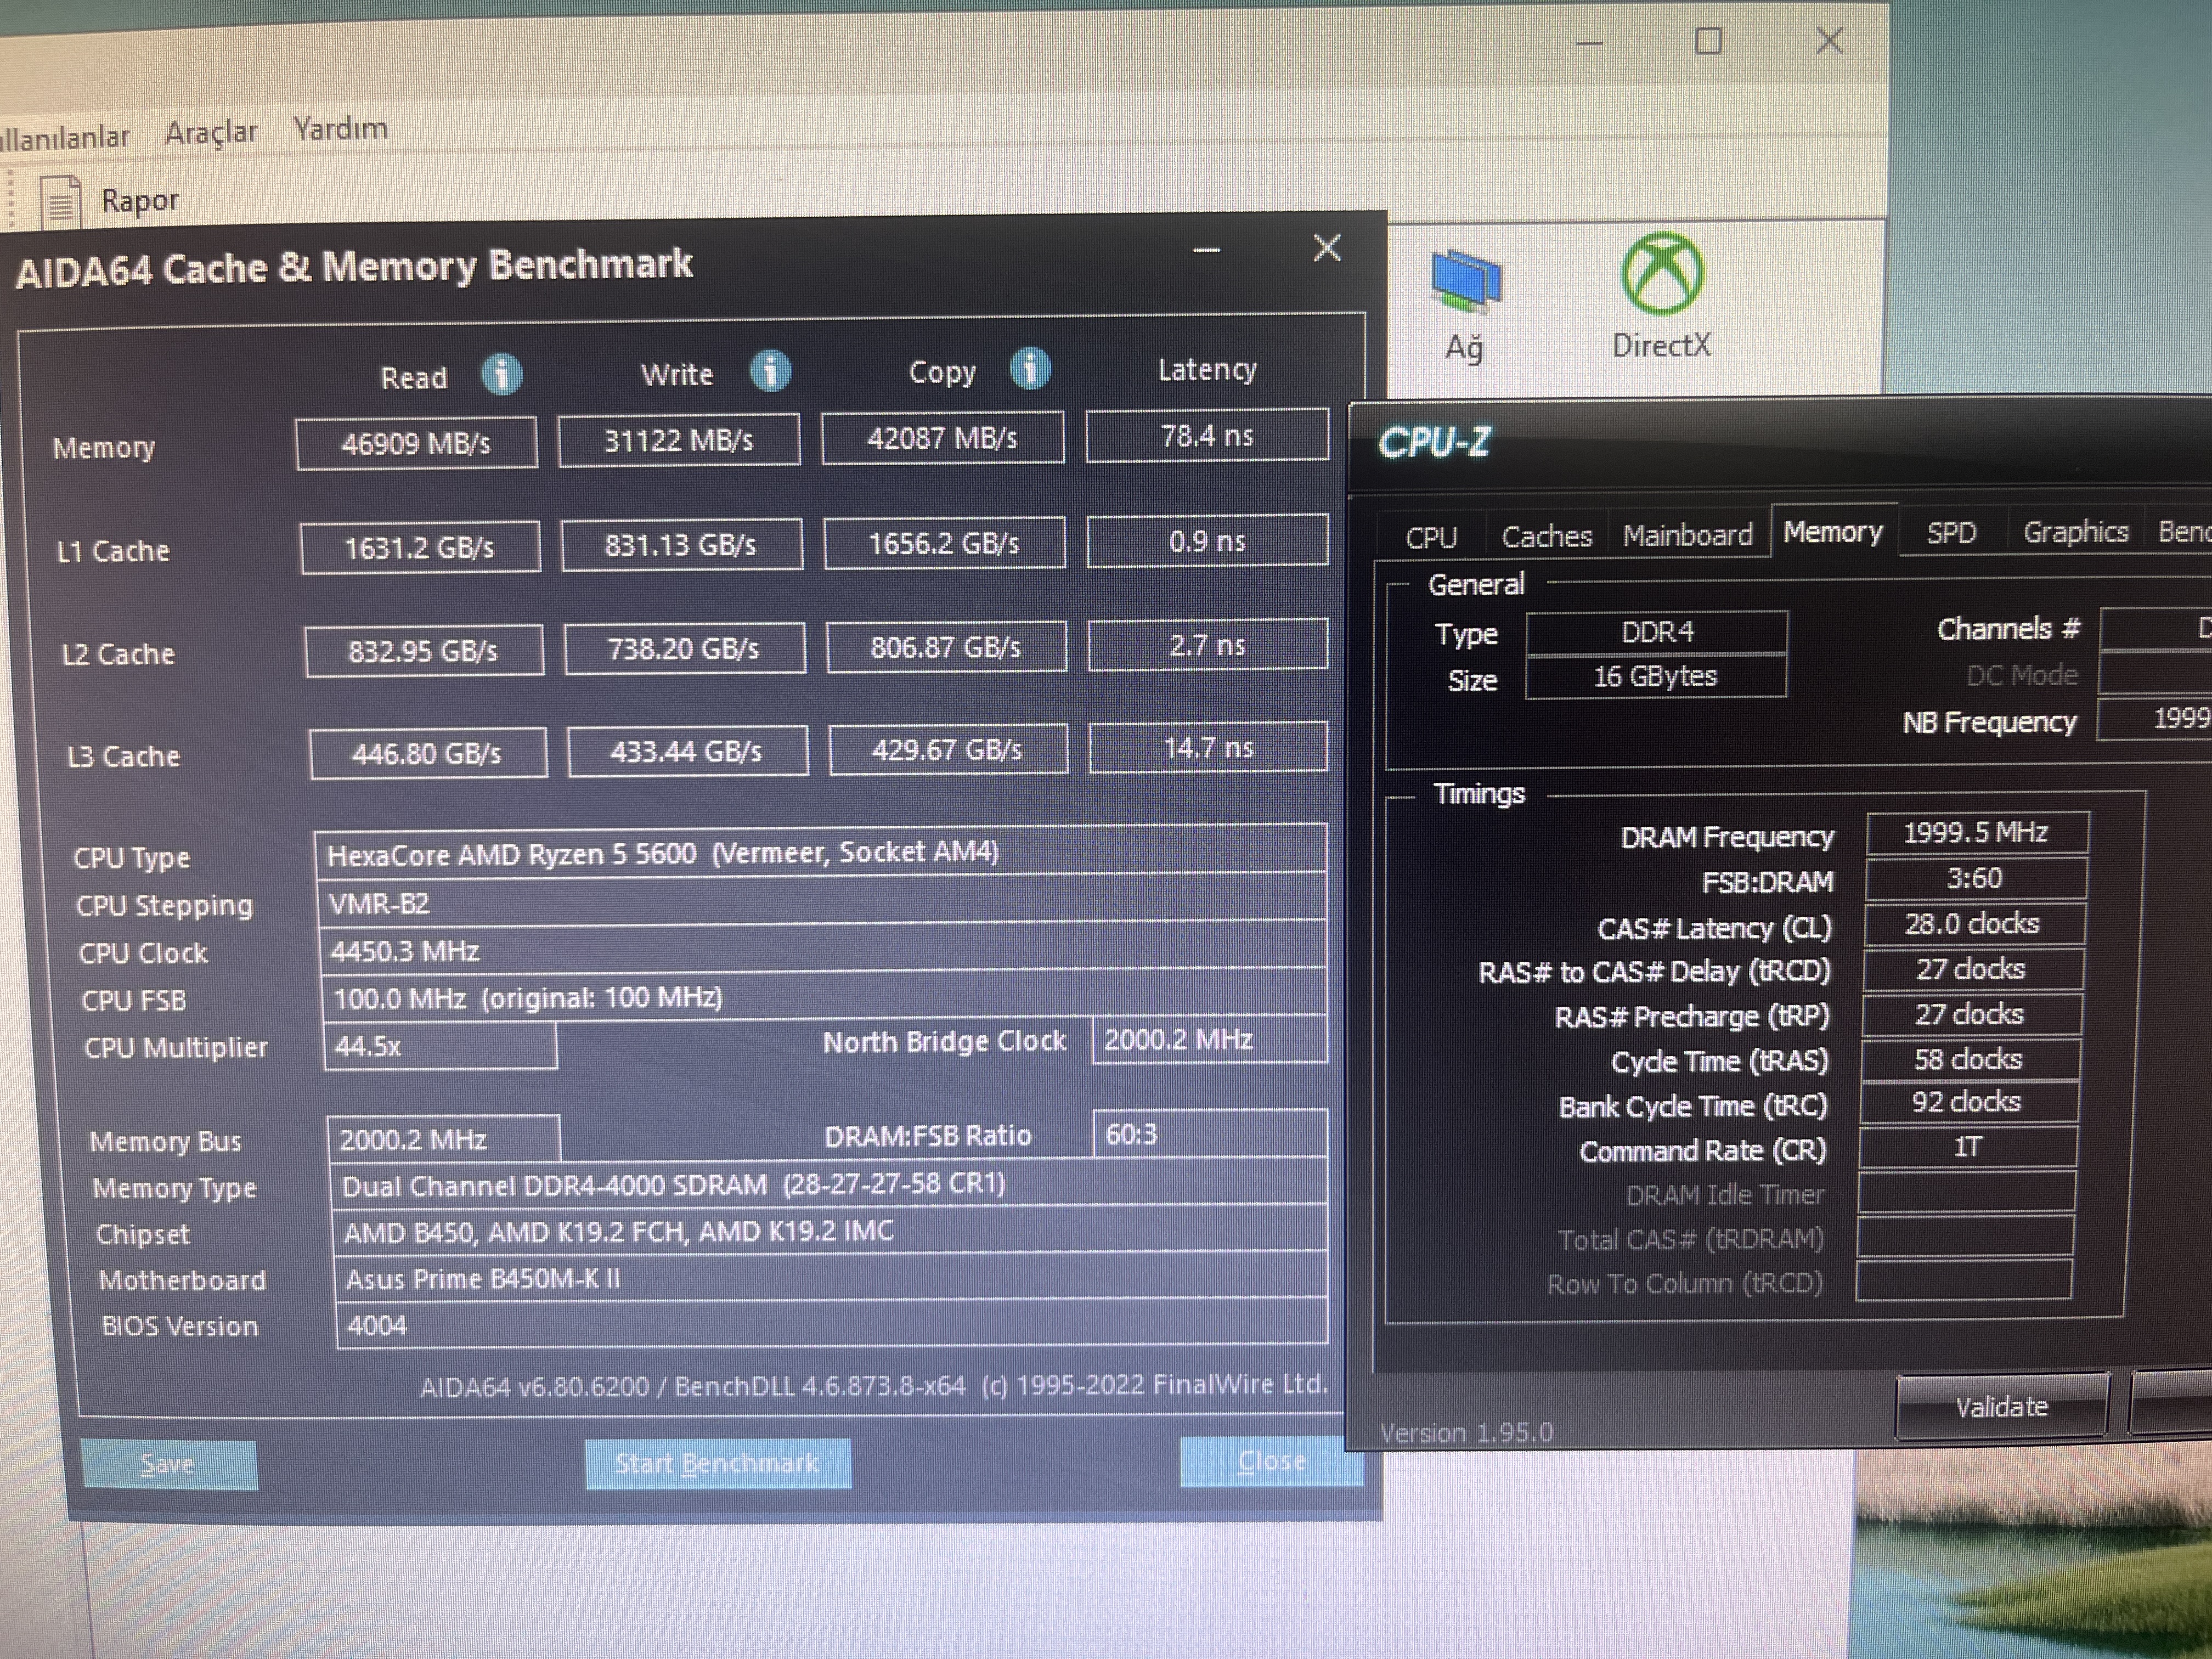Switch to the Caches tab
The image size is (2212, 1659).
click(1546, 537)
